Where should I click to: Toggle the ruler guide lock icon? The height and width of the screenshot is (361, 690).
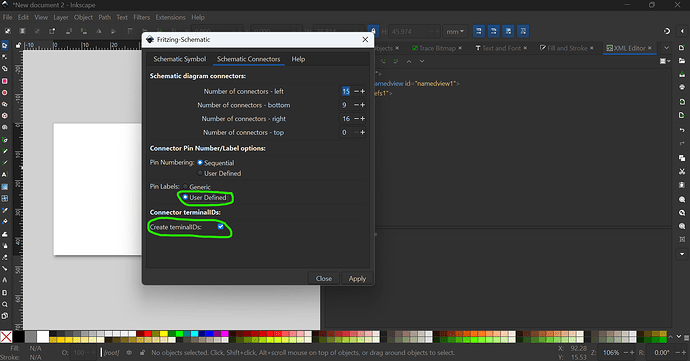[x=18, y=45]
